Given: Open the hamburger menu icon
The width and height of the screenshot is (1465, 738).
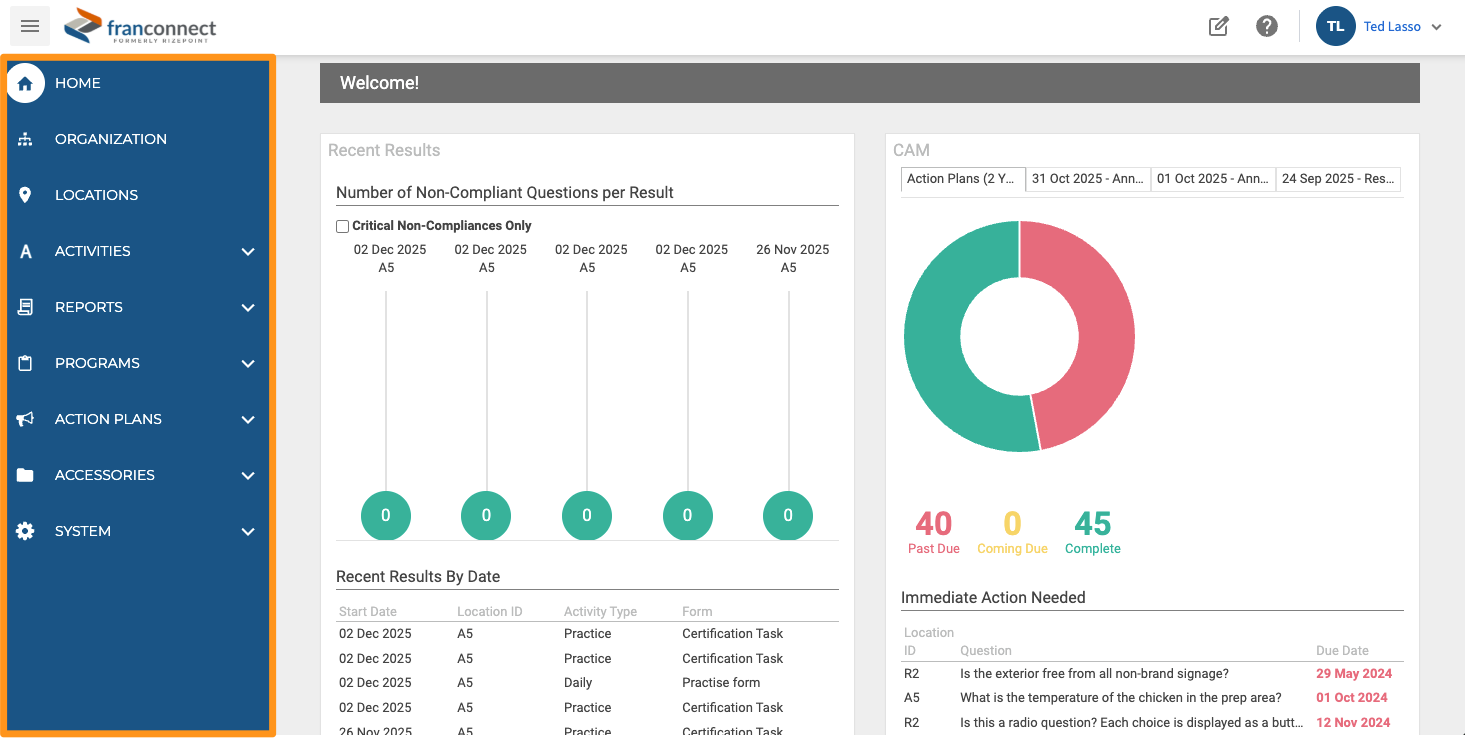Looking at the screenshot, I should 30,26.
